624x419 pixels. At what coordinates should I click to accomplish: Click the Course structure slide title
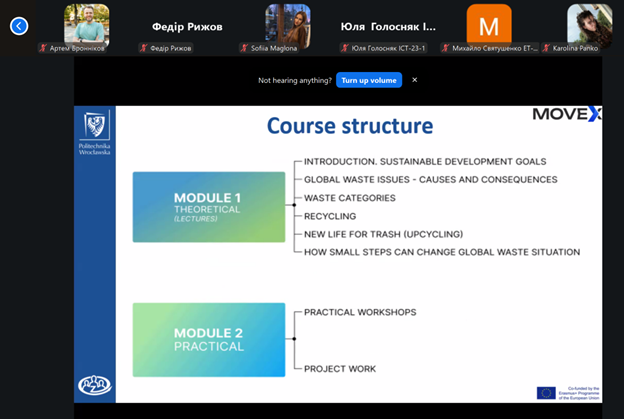pos(349,127)
